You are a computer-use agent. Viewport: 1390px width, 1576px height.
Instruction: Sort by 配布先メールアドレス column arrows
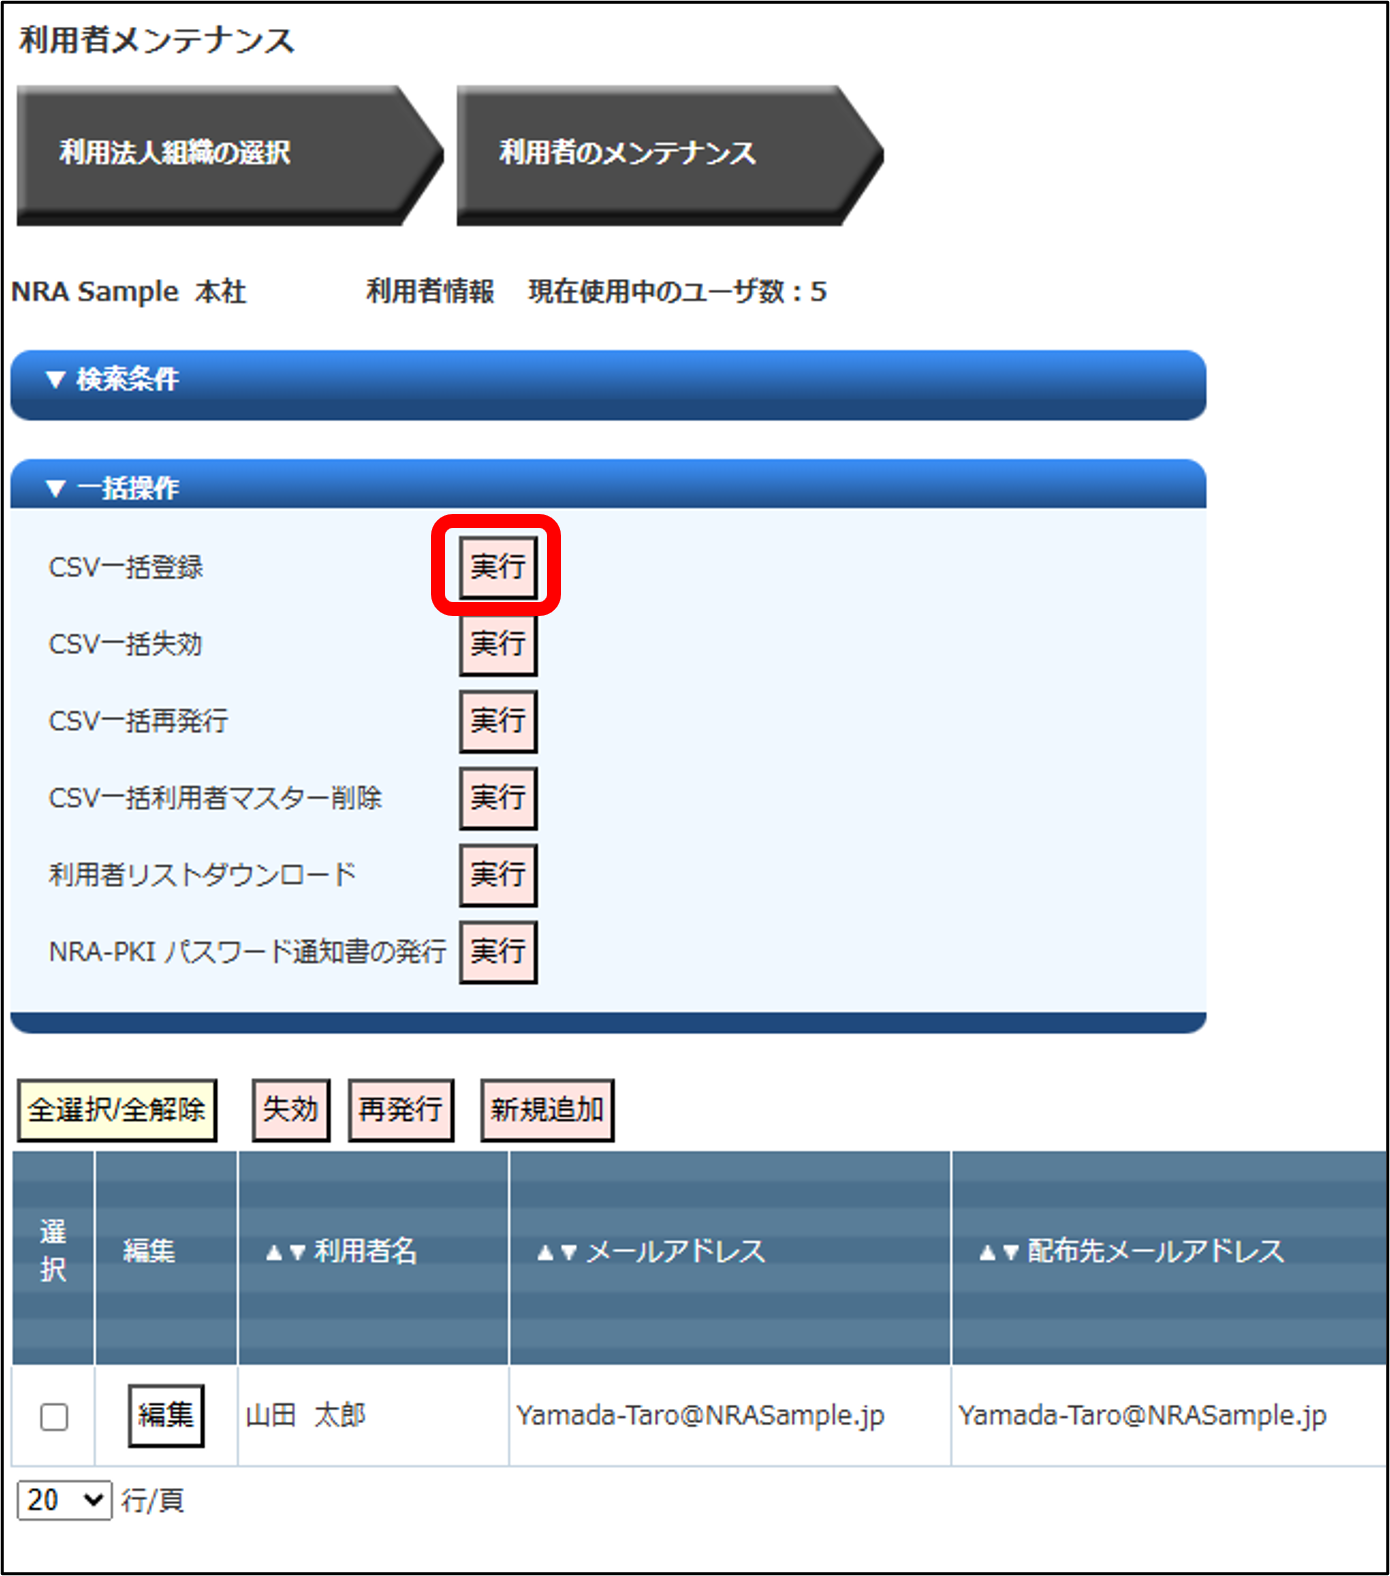tap(999, 1252)
